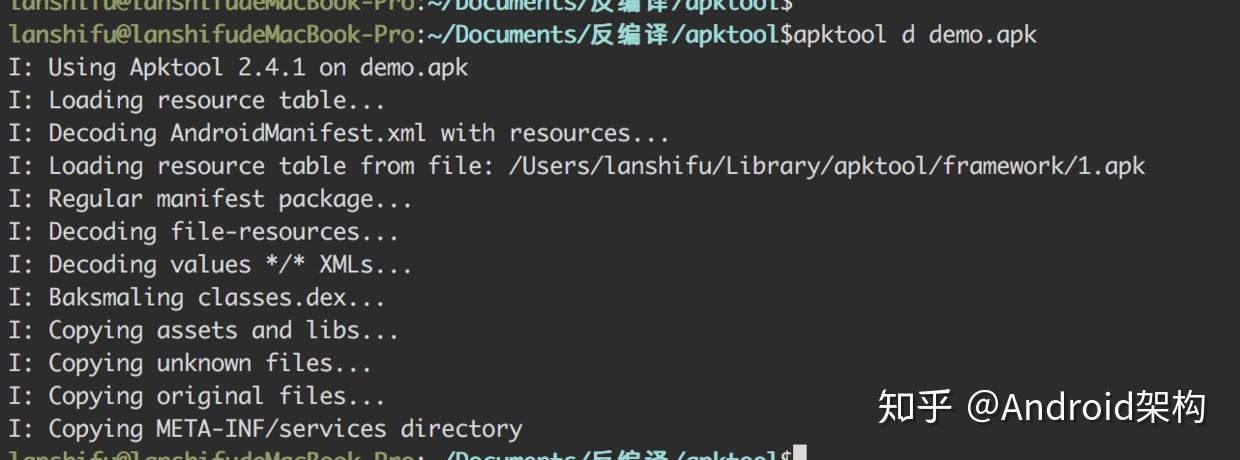Click the 'Using Apktool 2.4.1 on demo.apk' line
This screenshot has height=460, width=1240.
click(238, 68)
